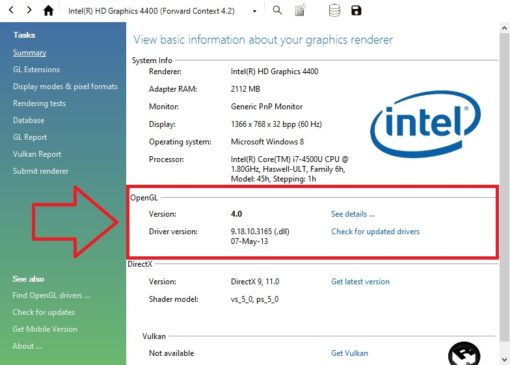Expand the renderer selection dropdown arrow
Image resolution: width=510 pixels, height=365 pixels.
point(255,11)
